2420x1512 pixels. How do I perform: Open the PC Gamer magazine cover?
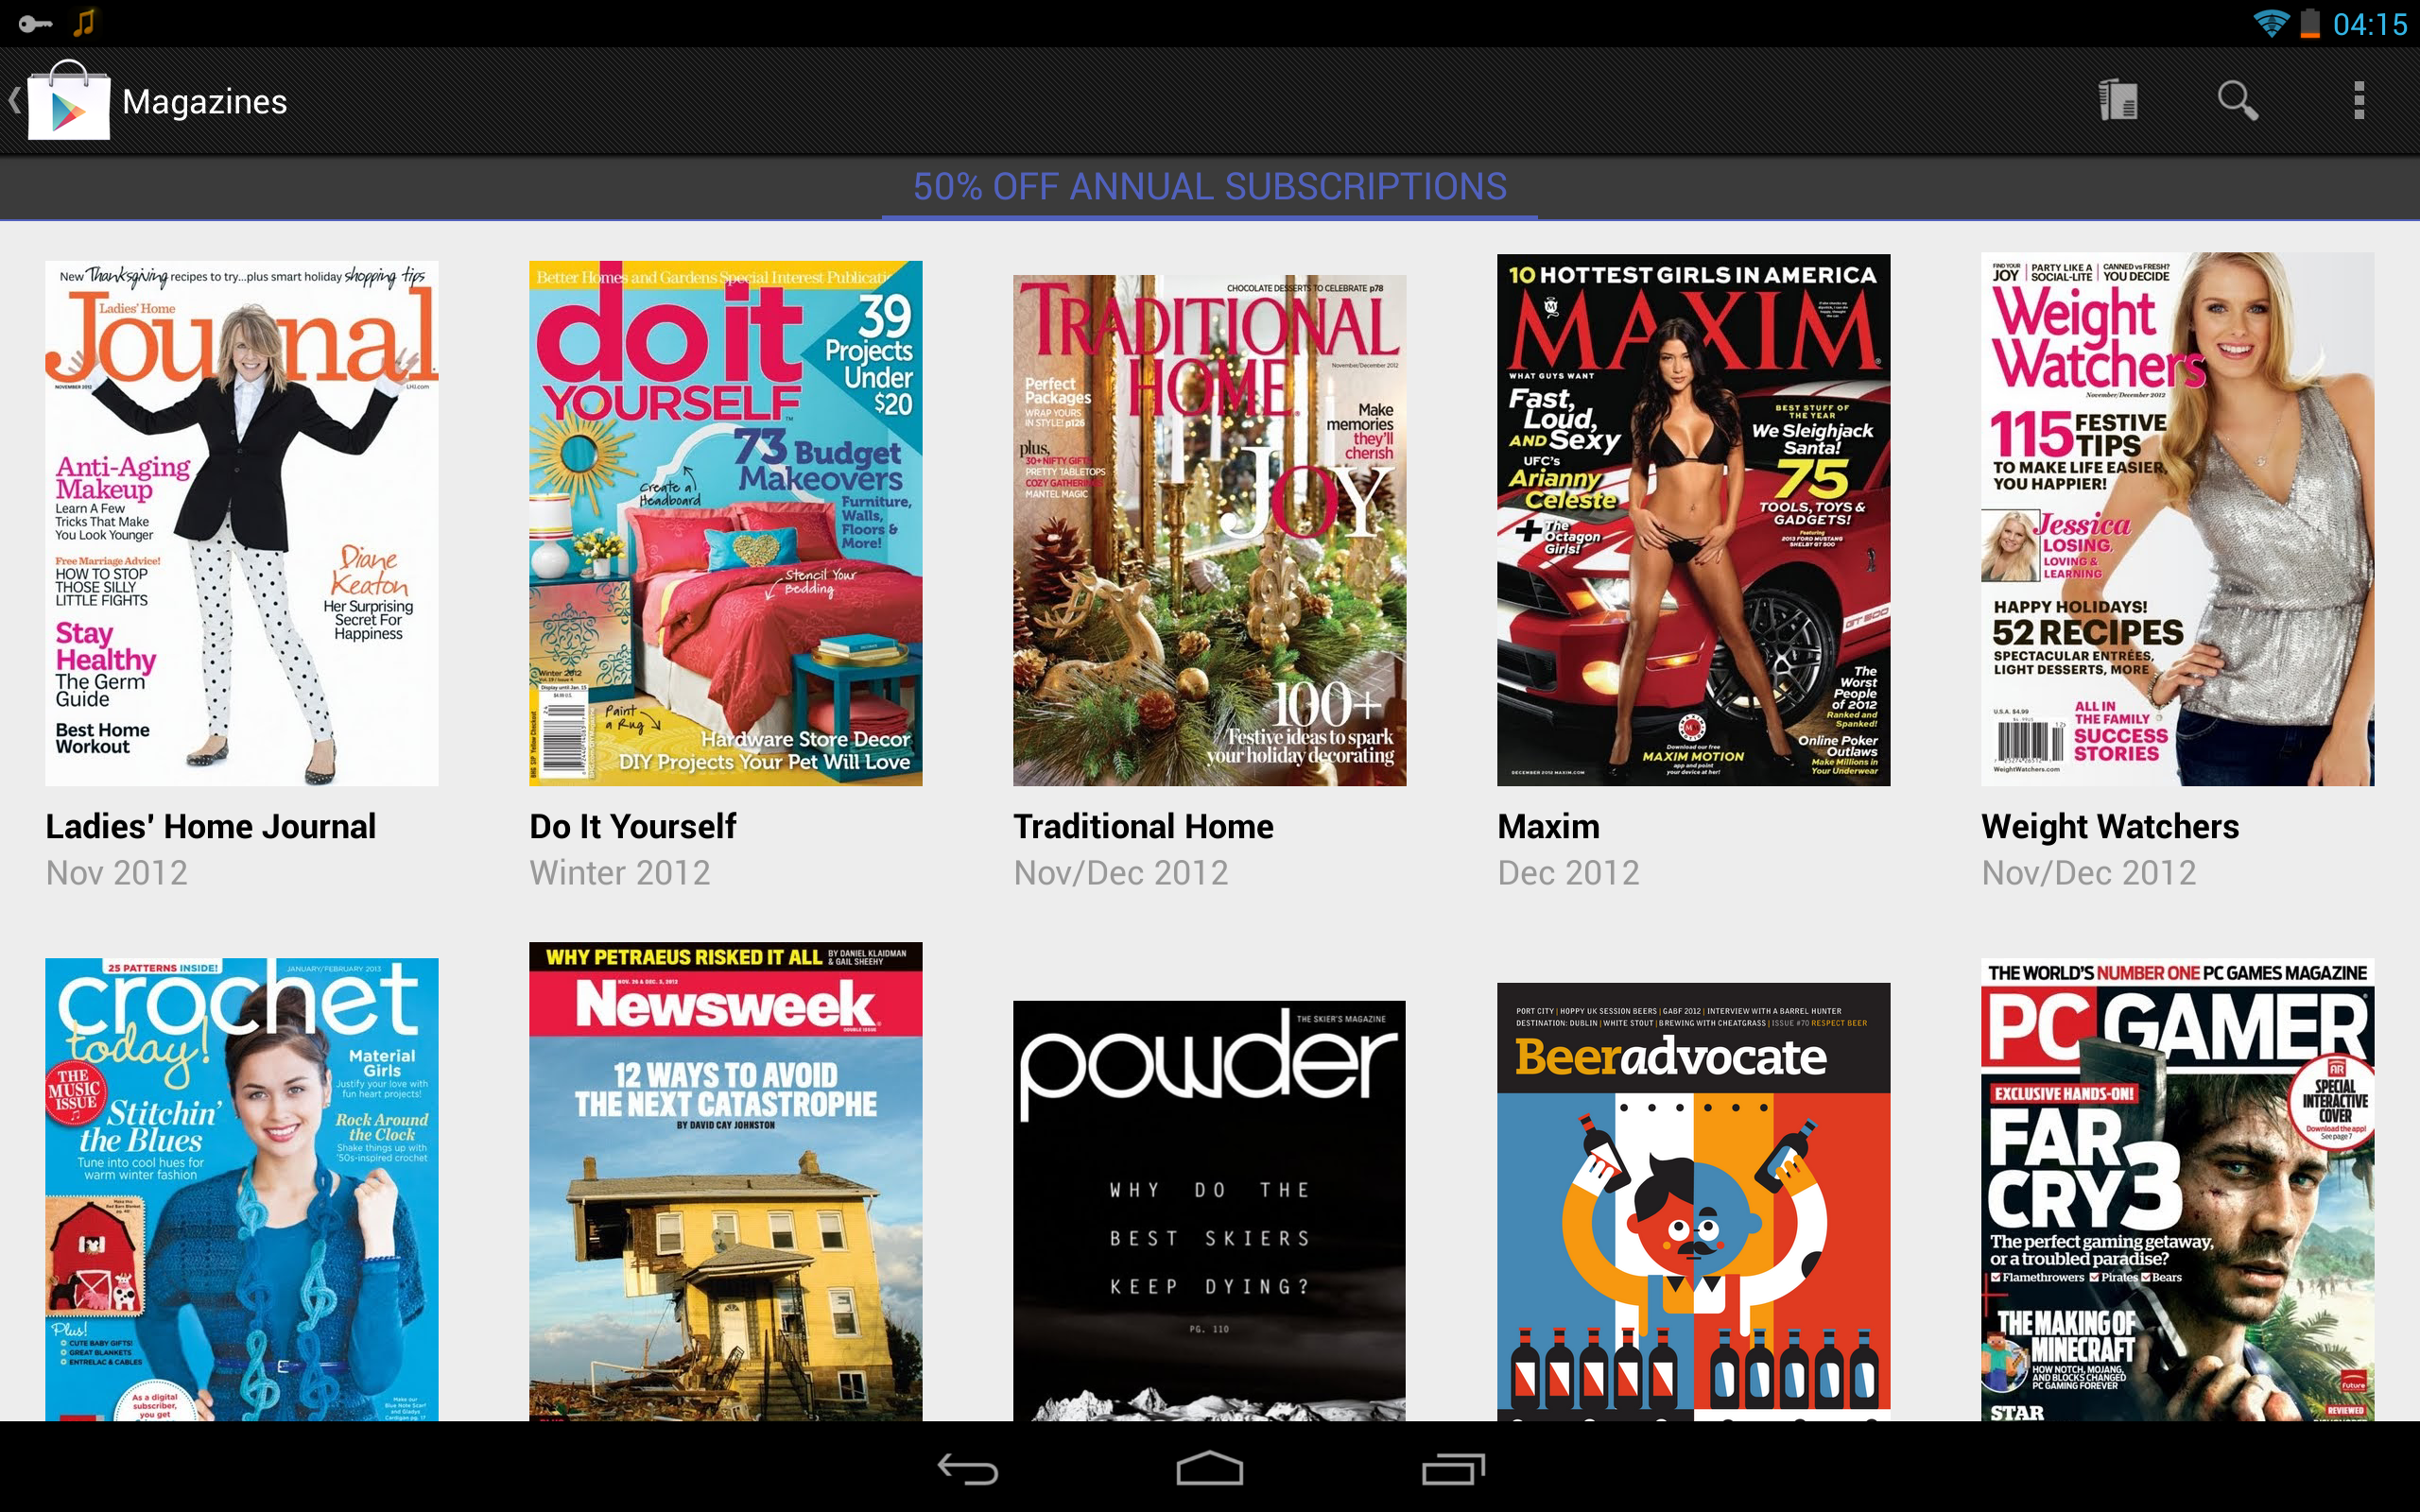point(2177,1189)
